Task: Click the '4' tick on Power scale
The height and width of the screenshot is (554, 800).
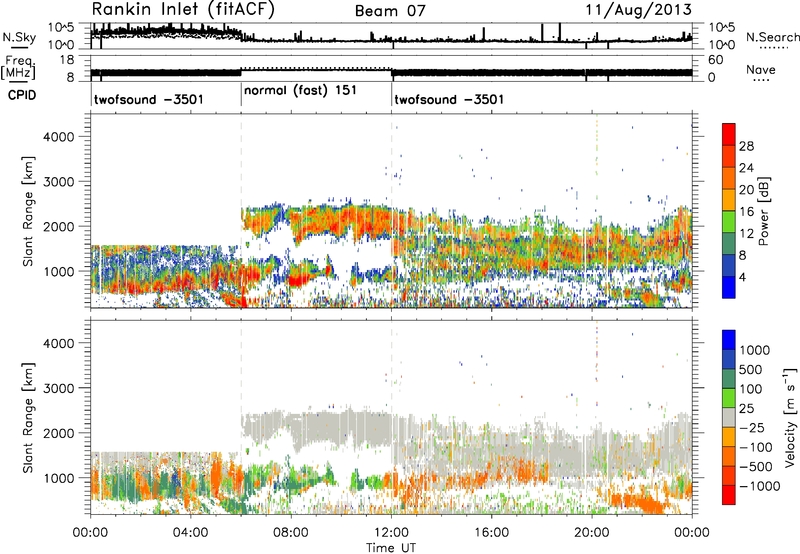Action: tap(742, 277)
